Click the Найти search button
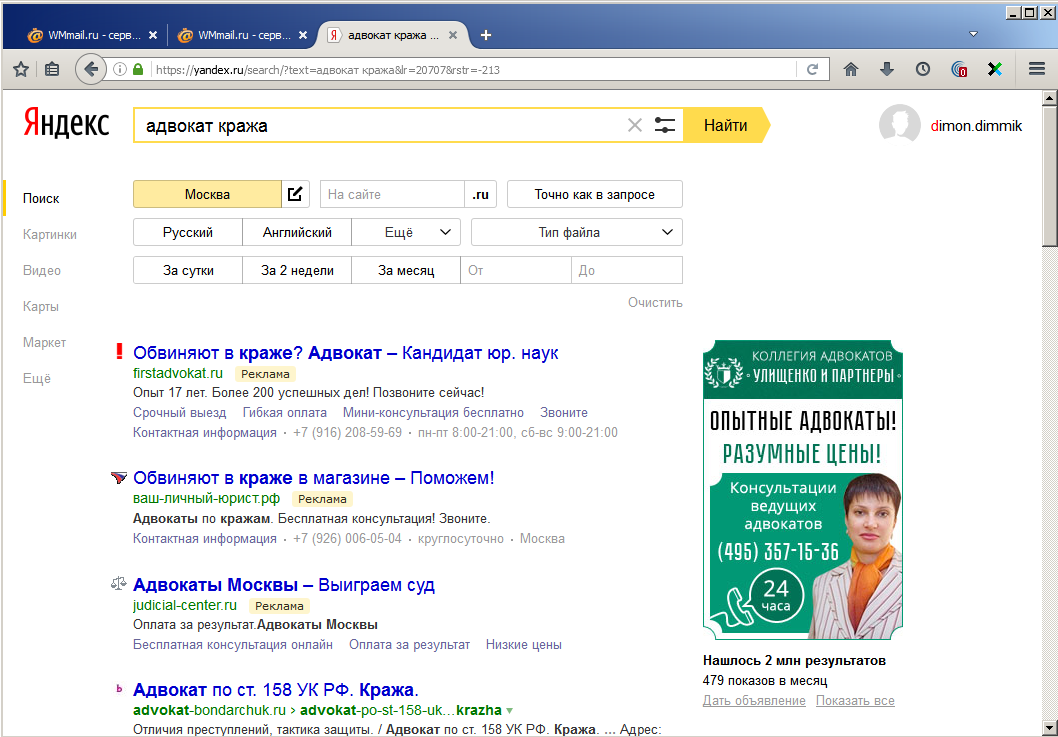This screenshot has width=1058, height=737. point(725,125)
